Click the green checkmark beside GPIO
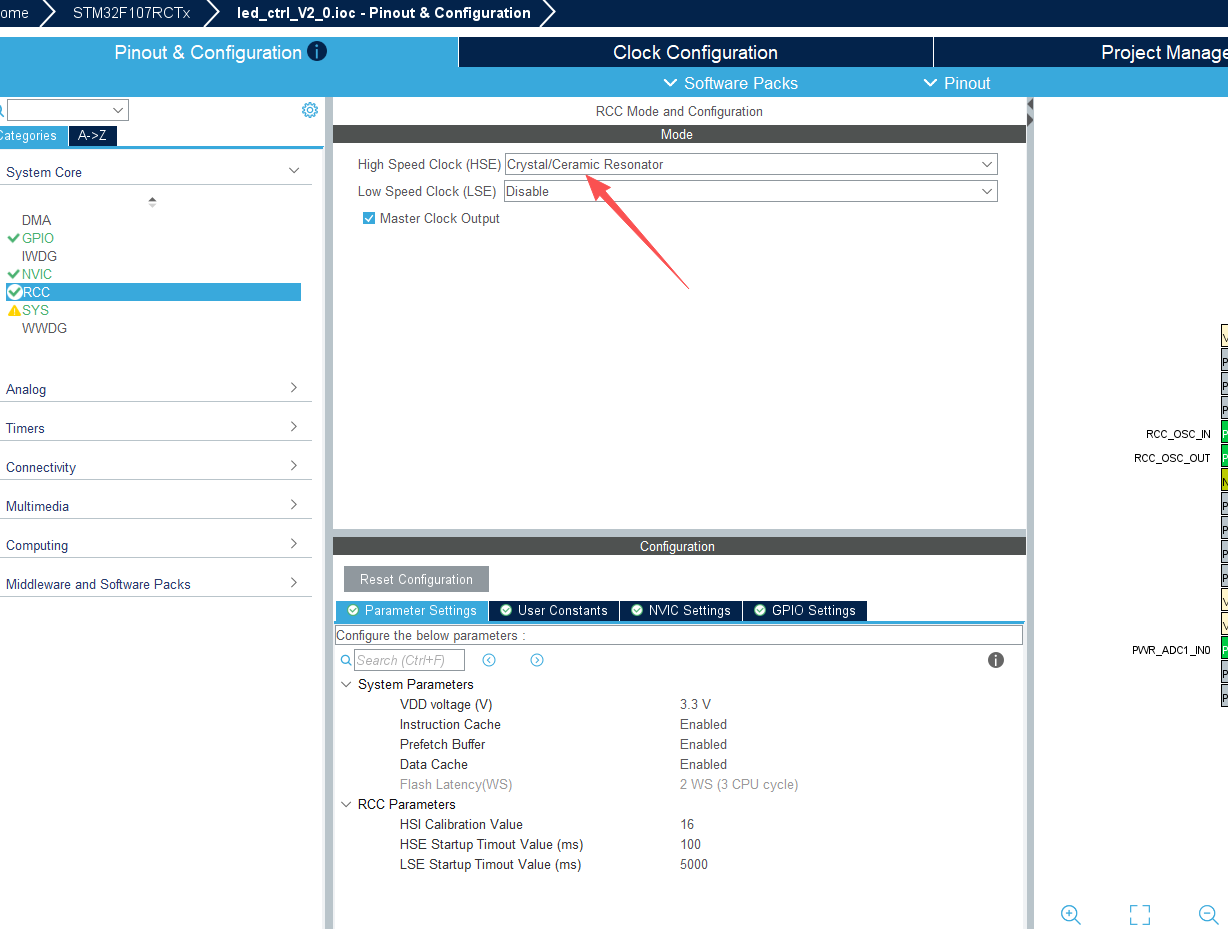The image size is (1228, 929). (14, 238)
